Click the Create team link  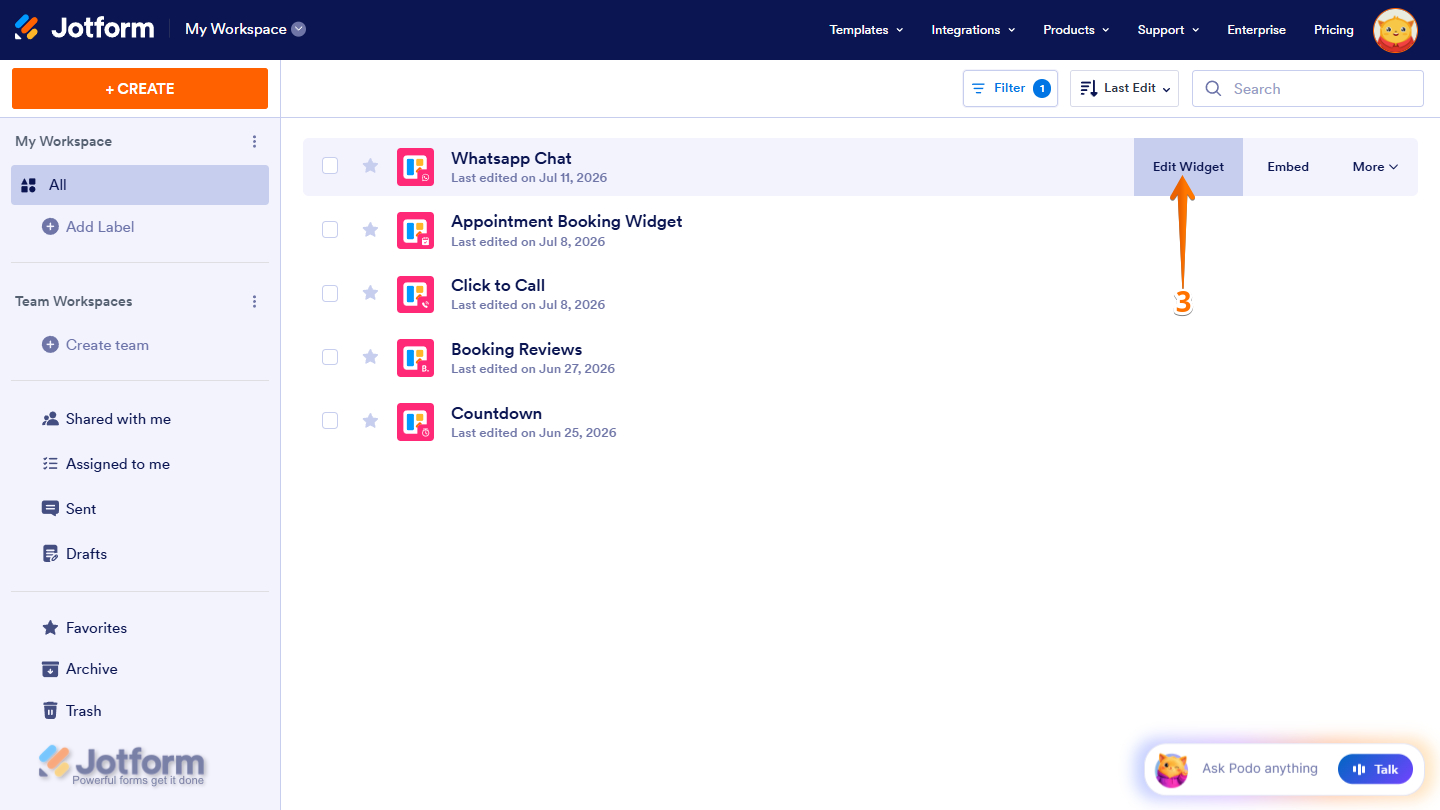click(x=107, y=345)
